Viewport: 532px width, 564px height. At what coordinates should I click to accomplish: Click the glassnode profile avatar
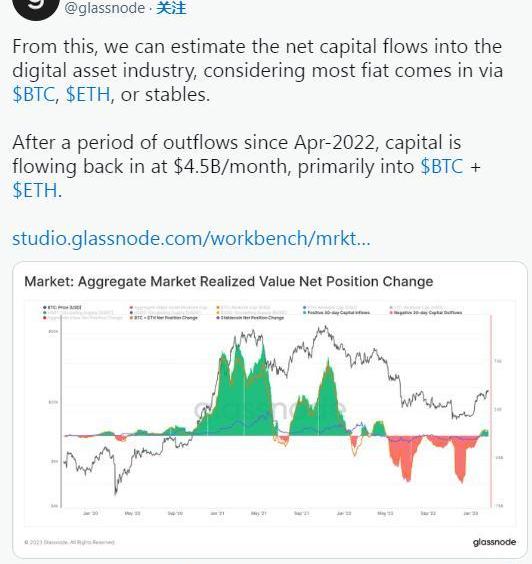[35, 7]
